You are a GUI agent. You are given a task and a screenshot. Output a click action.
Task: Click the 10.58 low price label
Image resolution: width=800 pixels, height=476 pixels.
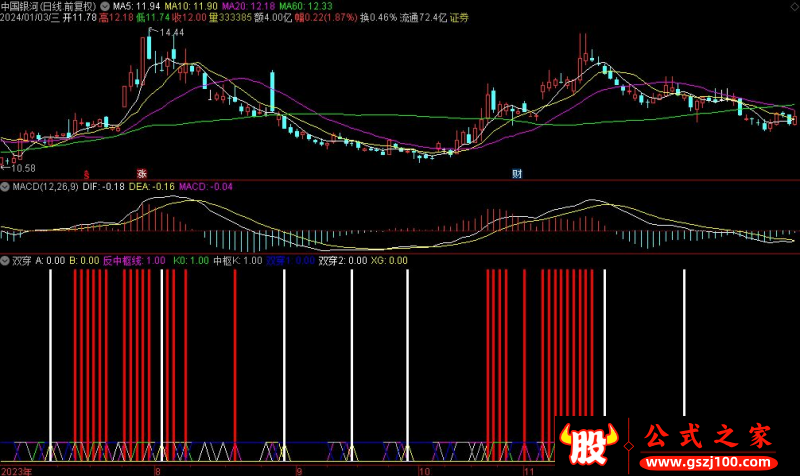click(23, 167)
